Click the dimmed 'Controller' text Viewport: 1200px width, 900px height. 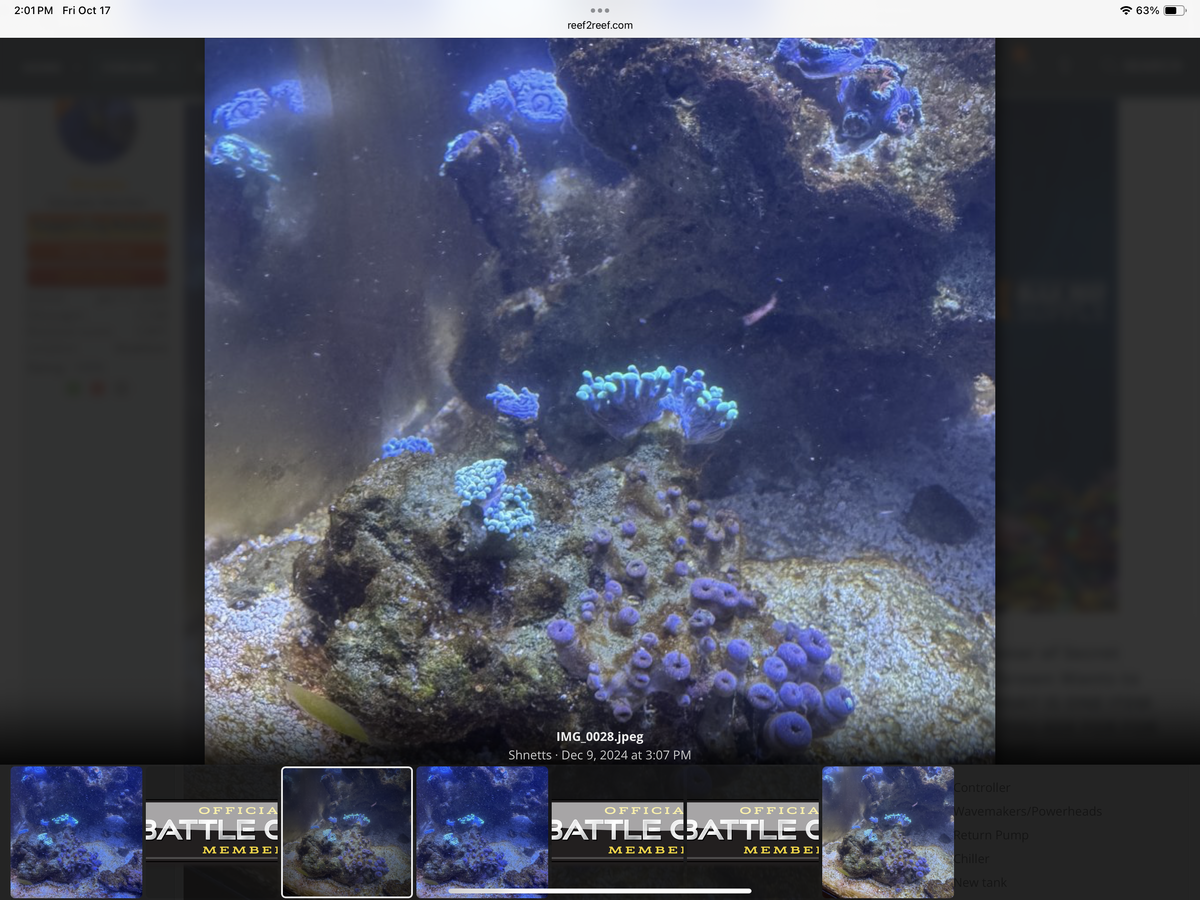coord(982,788)
